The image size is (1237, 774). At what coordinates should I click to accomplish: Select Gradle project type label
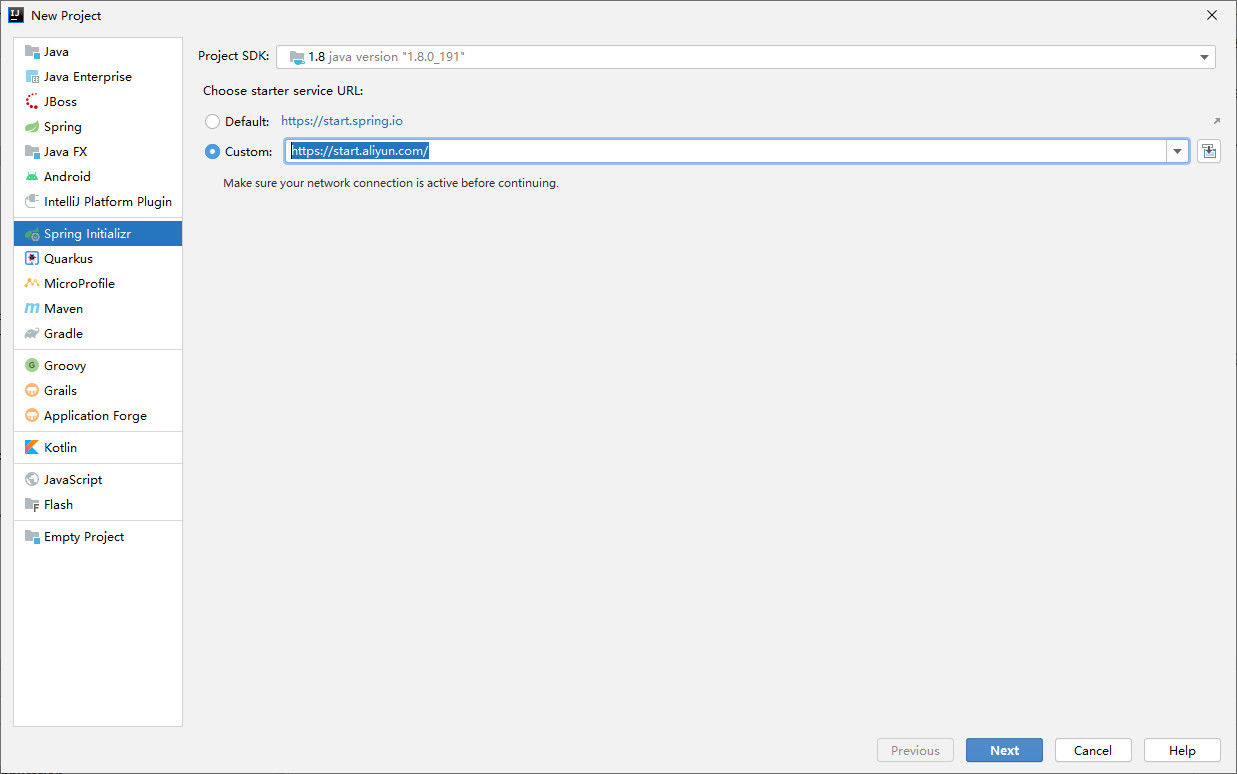(63, 334)
